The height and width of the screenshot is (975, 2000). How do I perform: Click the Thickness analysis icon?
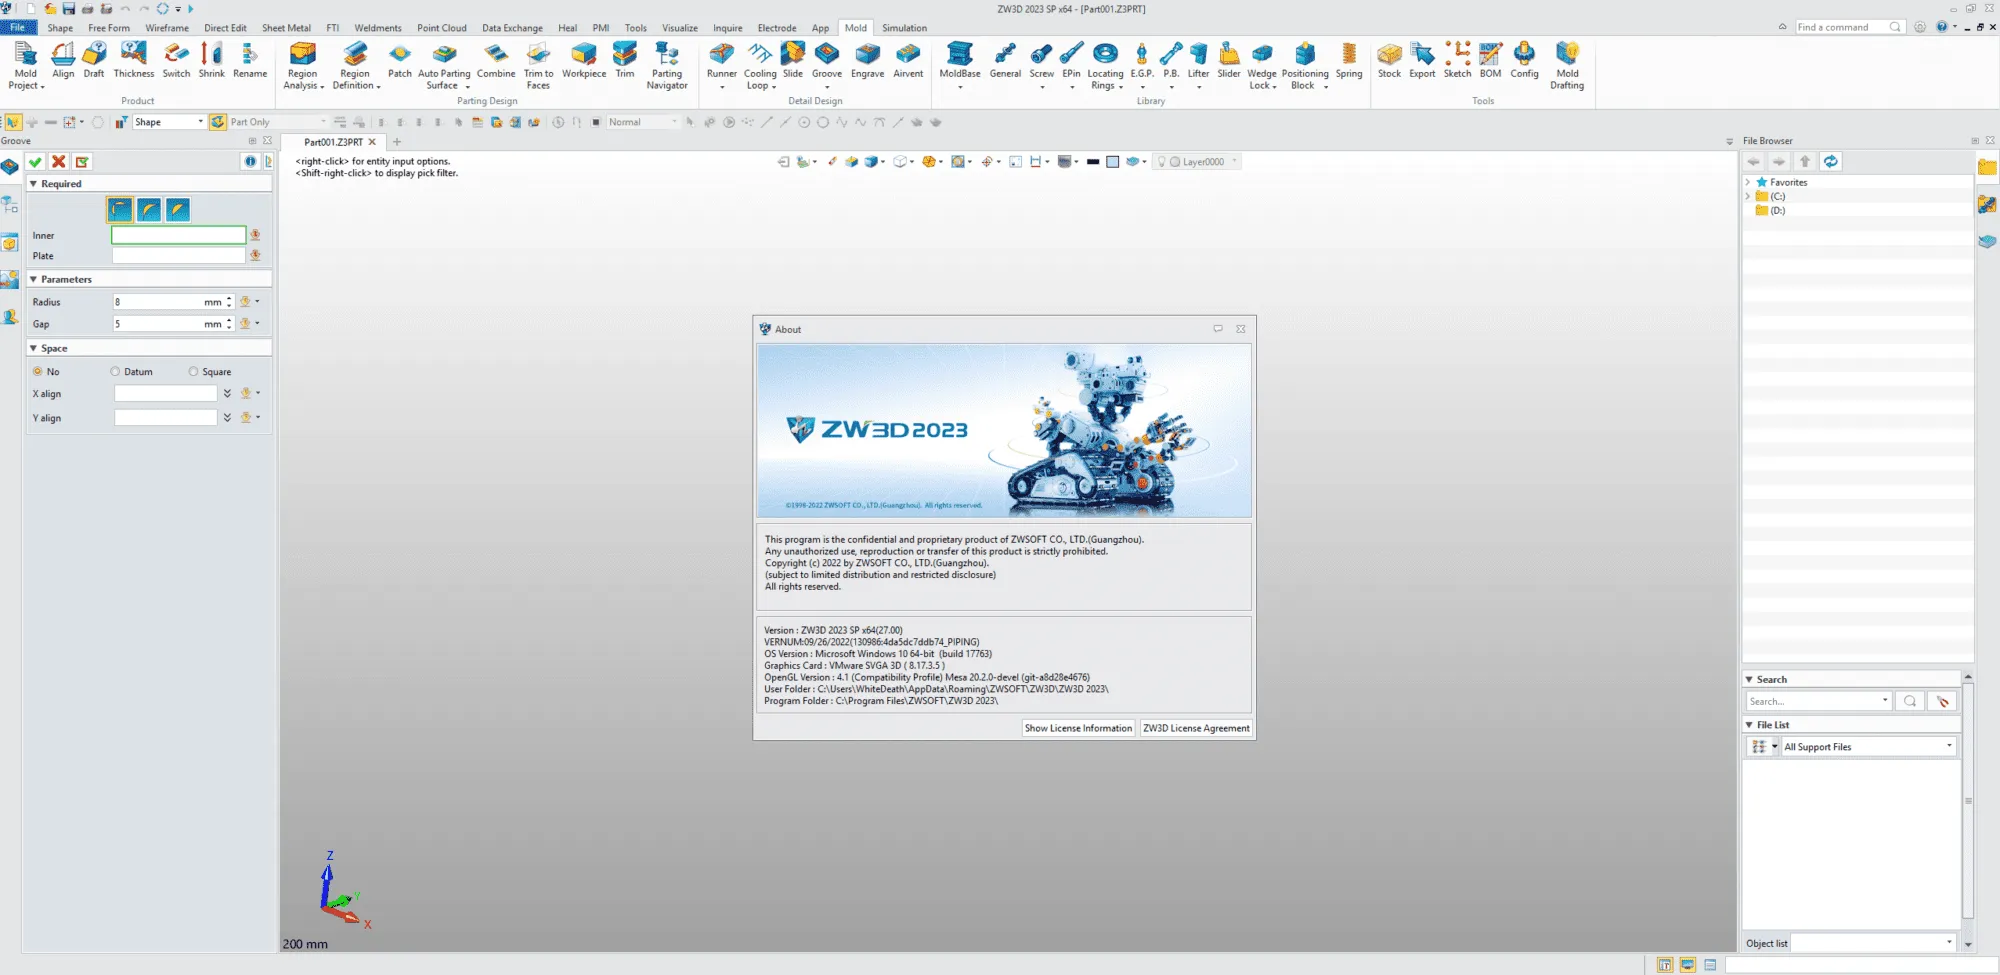click(x=134, y=60)
